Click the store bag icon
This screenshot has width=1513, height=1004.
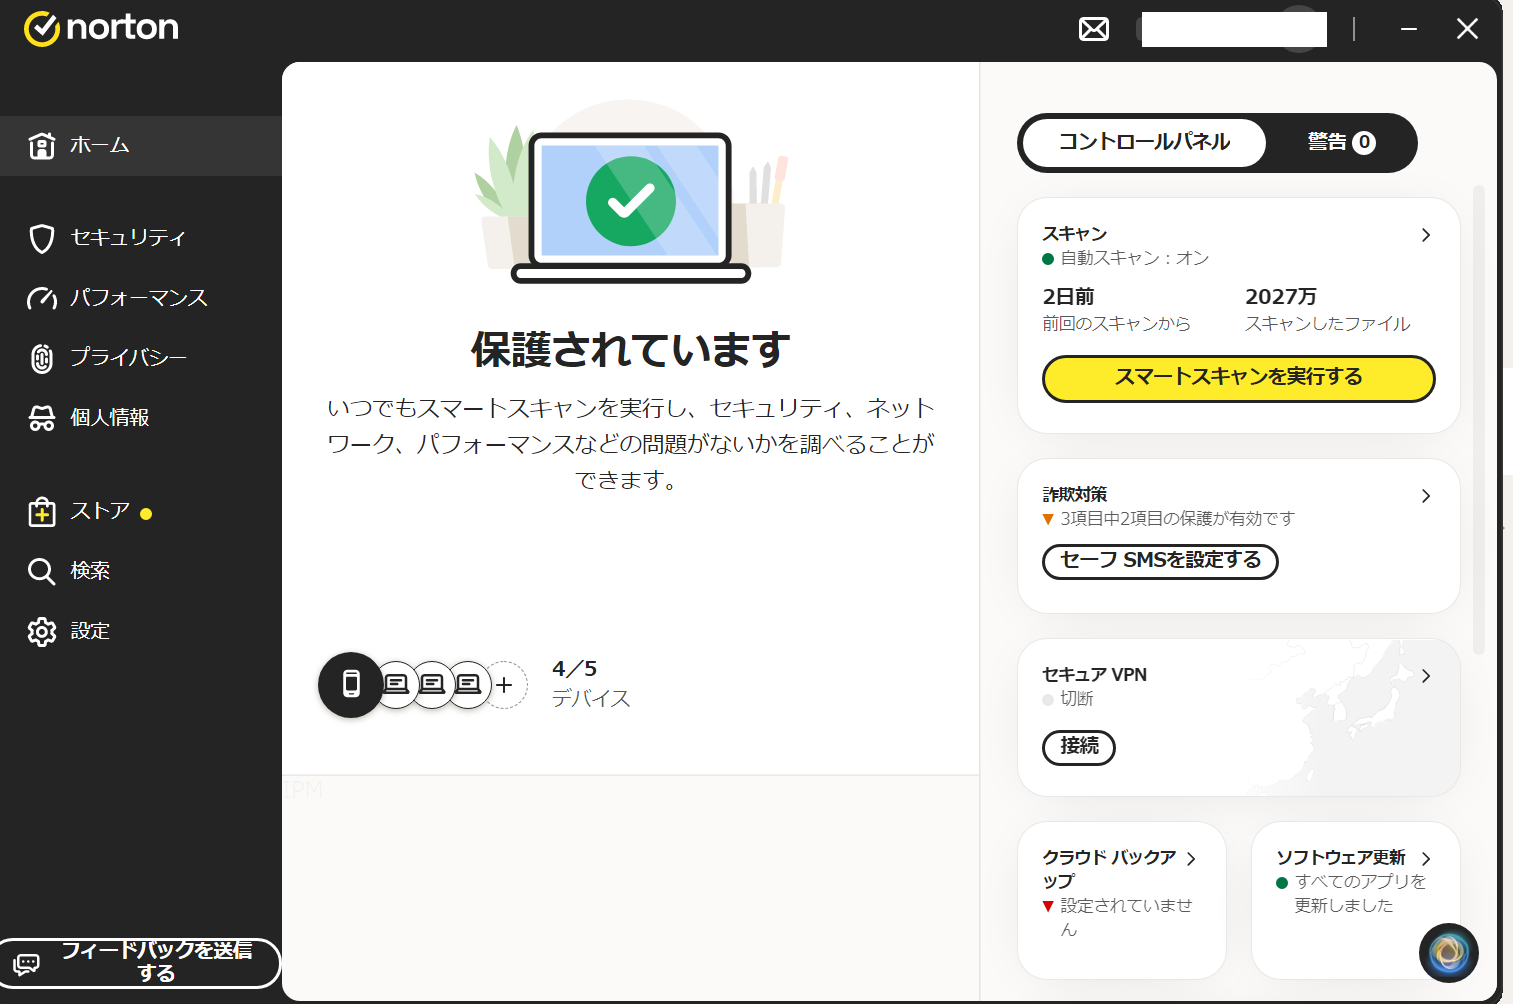click(42, 511)
